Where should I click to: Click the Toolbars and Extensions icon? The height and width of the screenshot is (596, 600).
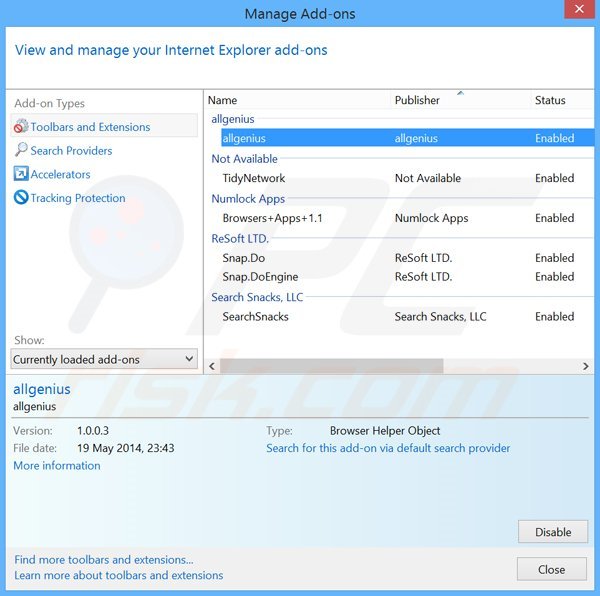(x=21, y=126)
